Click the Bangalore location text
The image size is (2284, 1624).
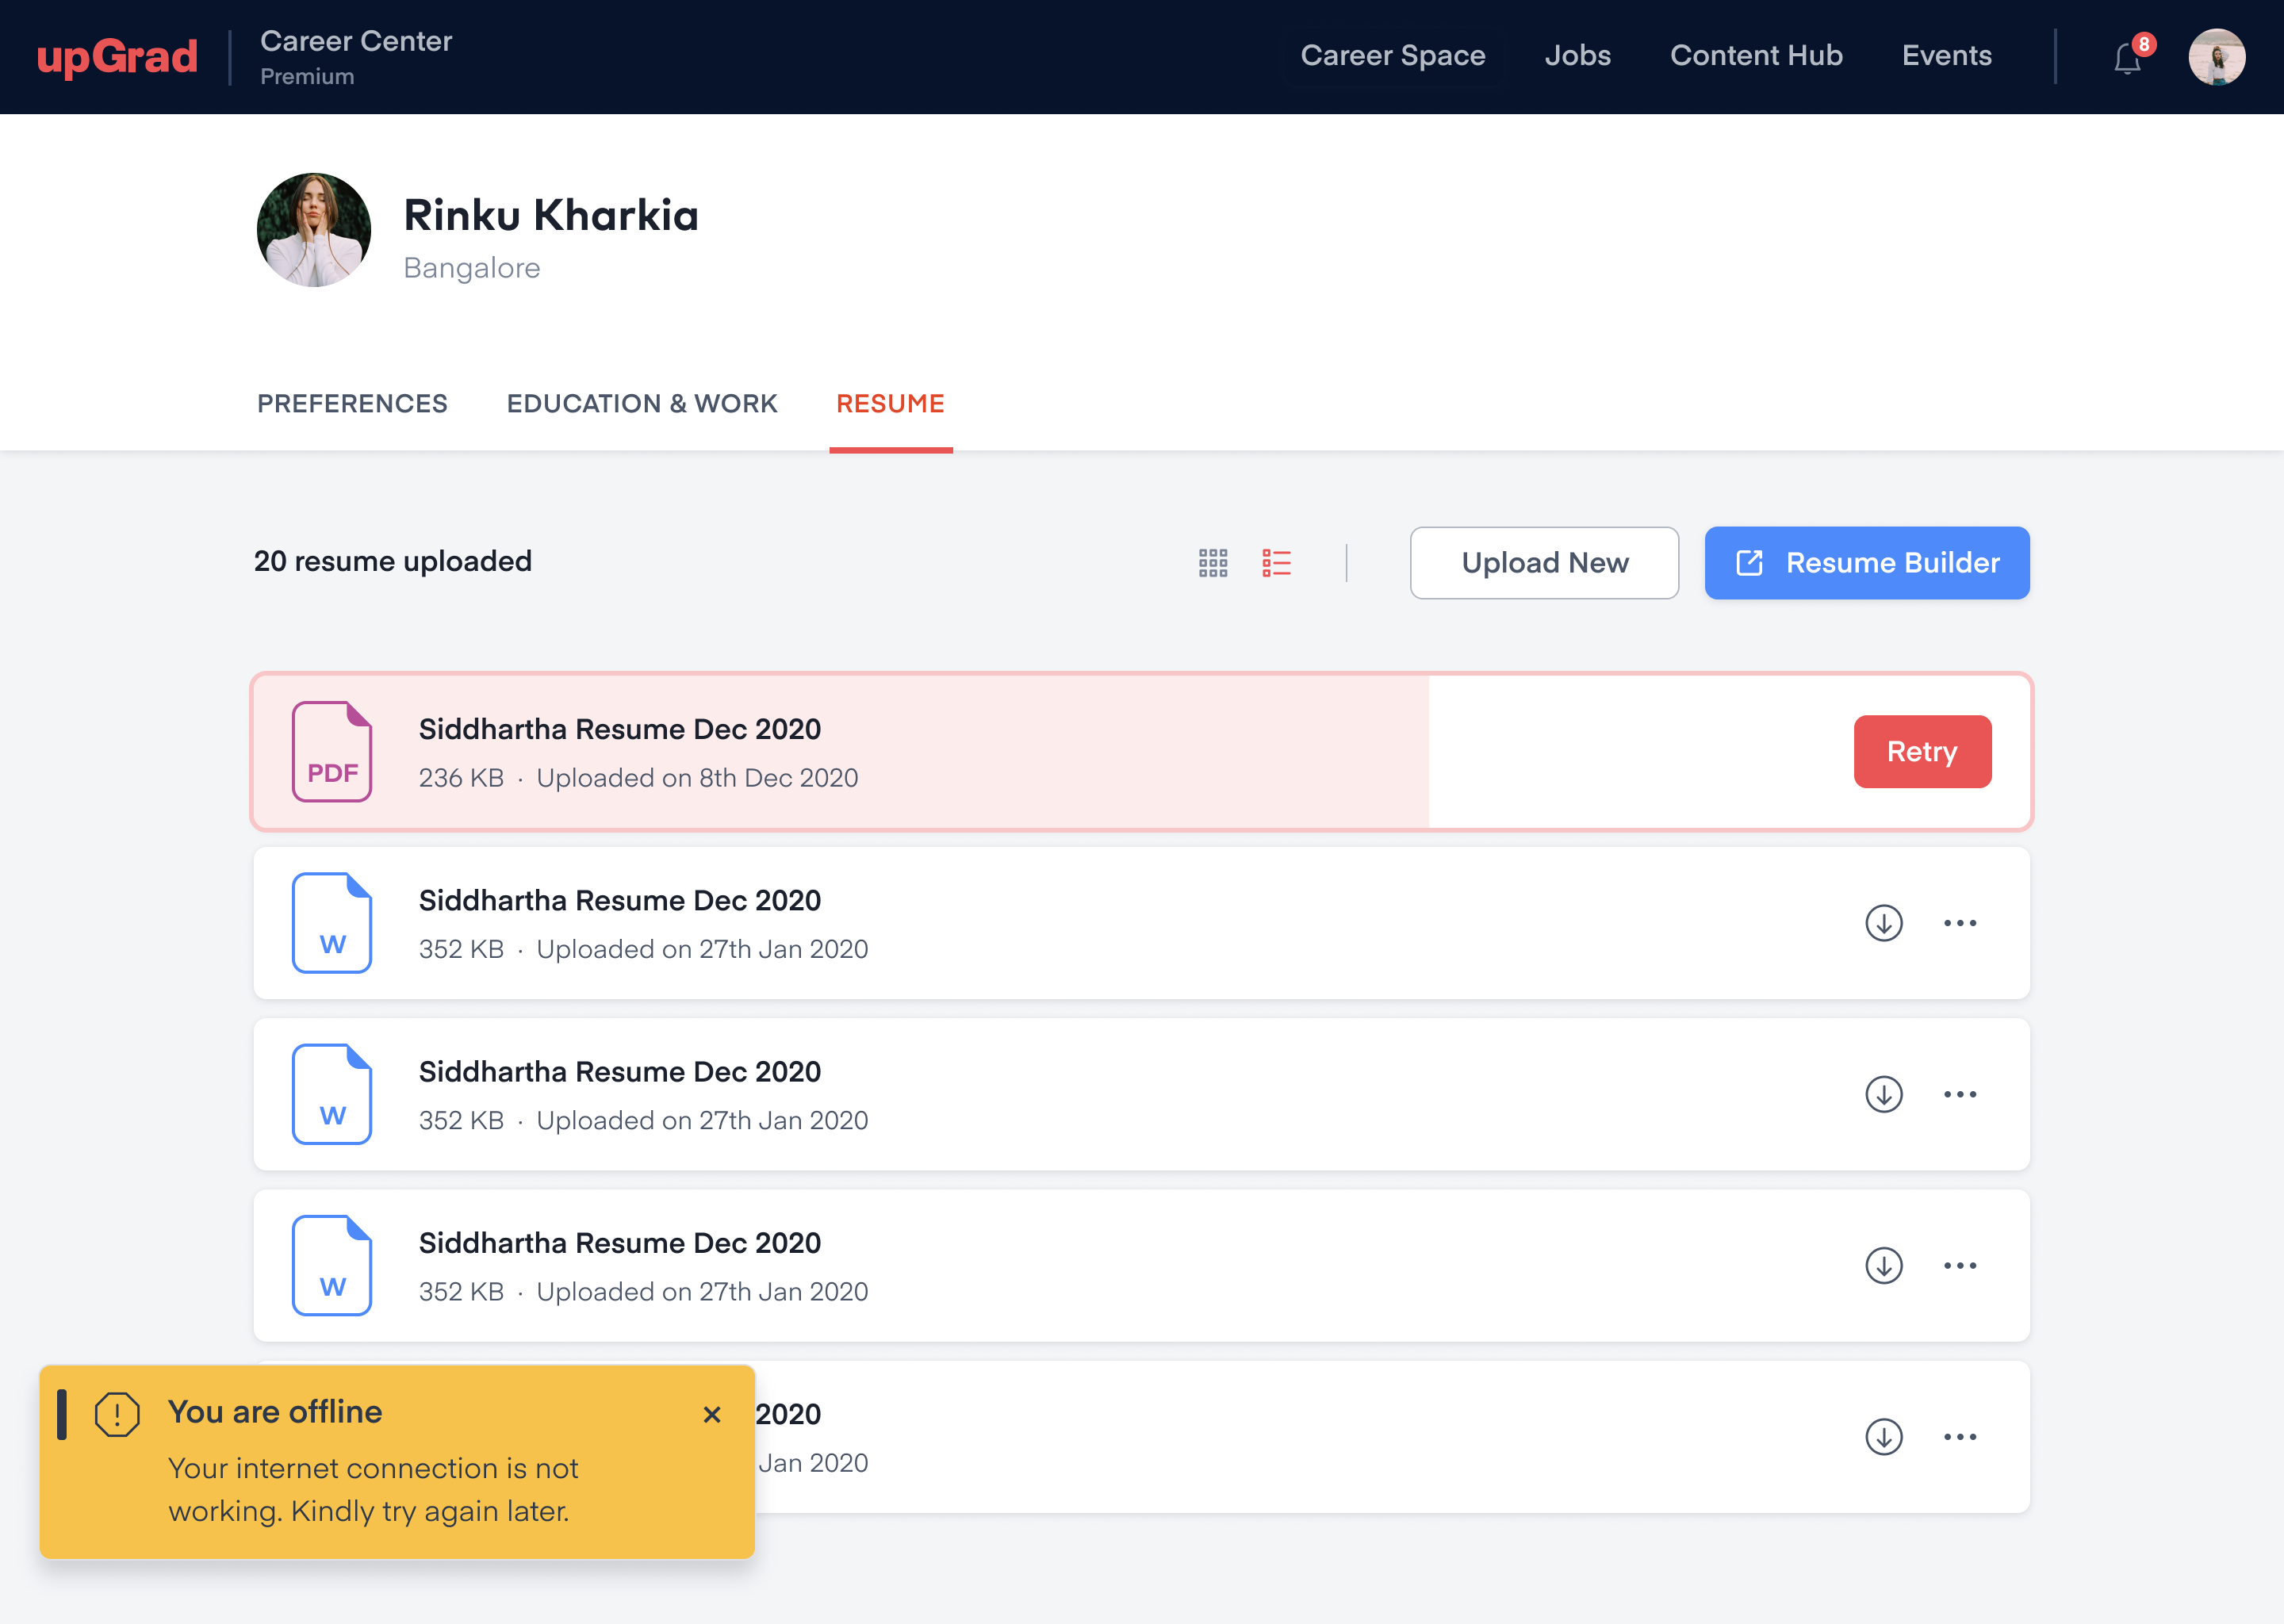click(x=471, y=269)
